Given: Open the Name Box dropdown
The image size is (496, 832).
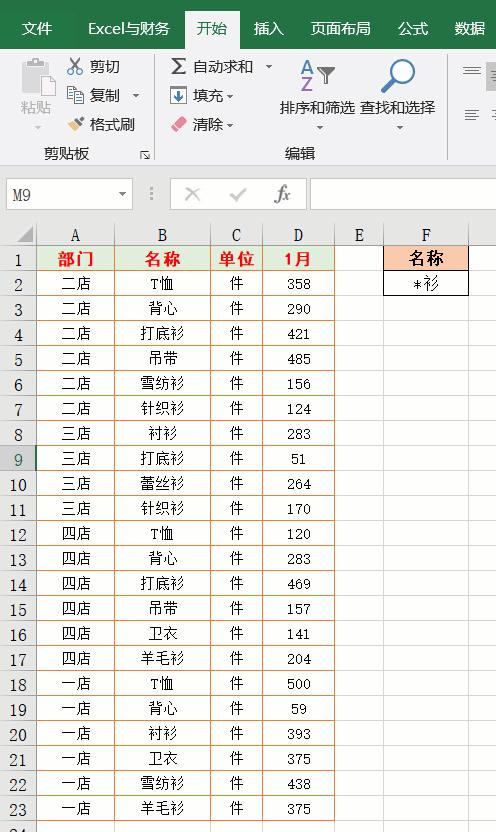Looking at the screenshot, I should tap(123, 194).
